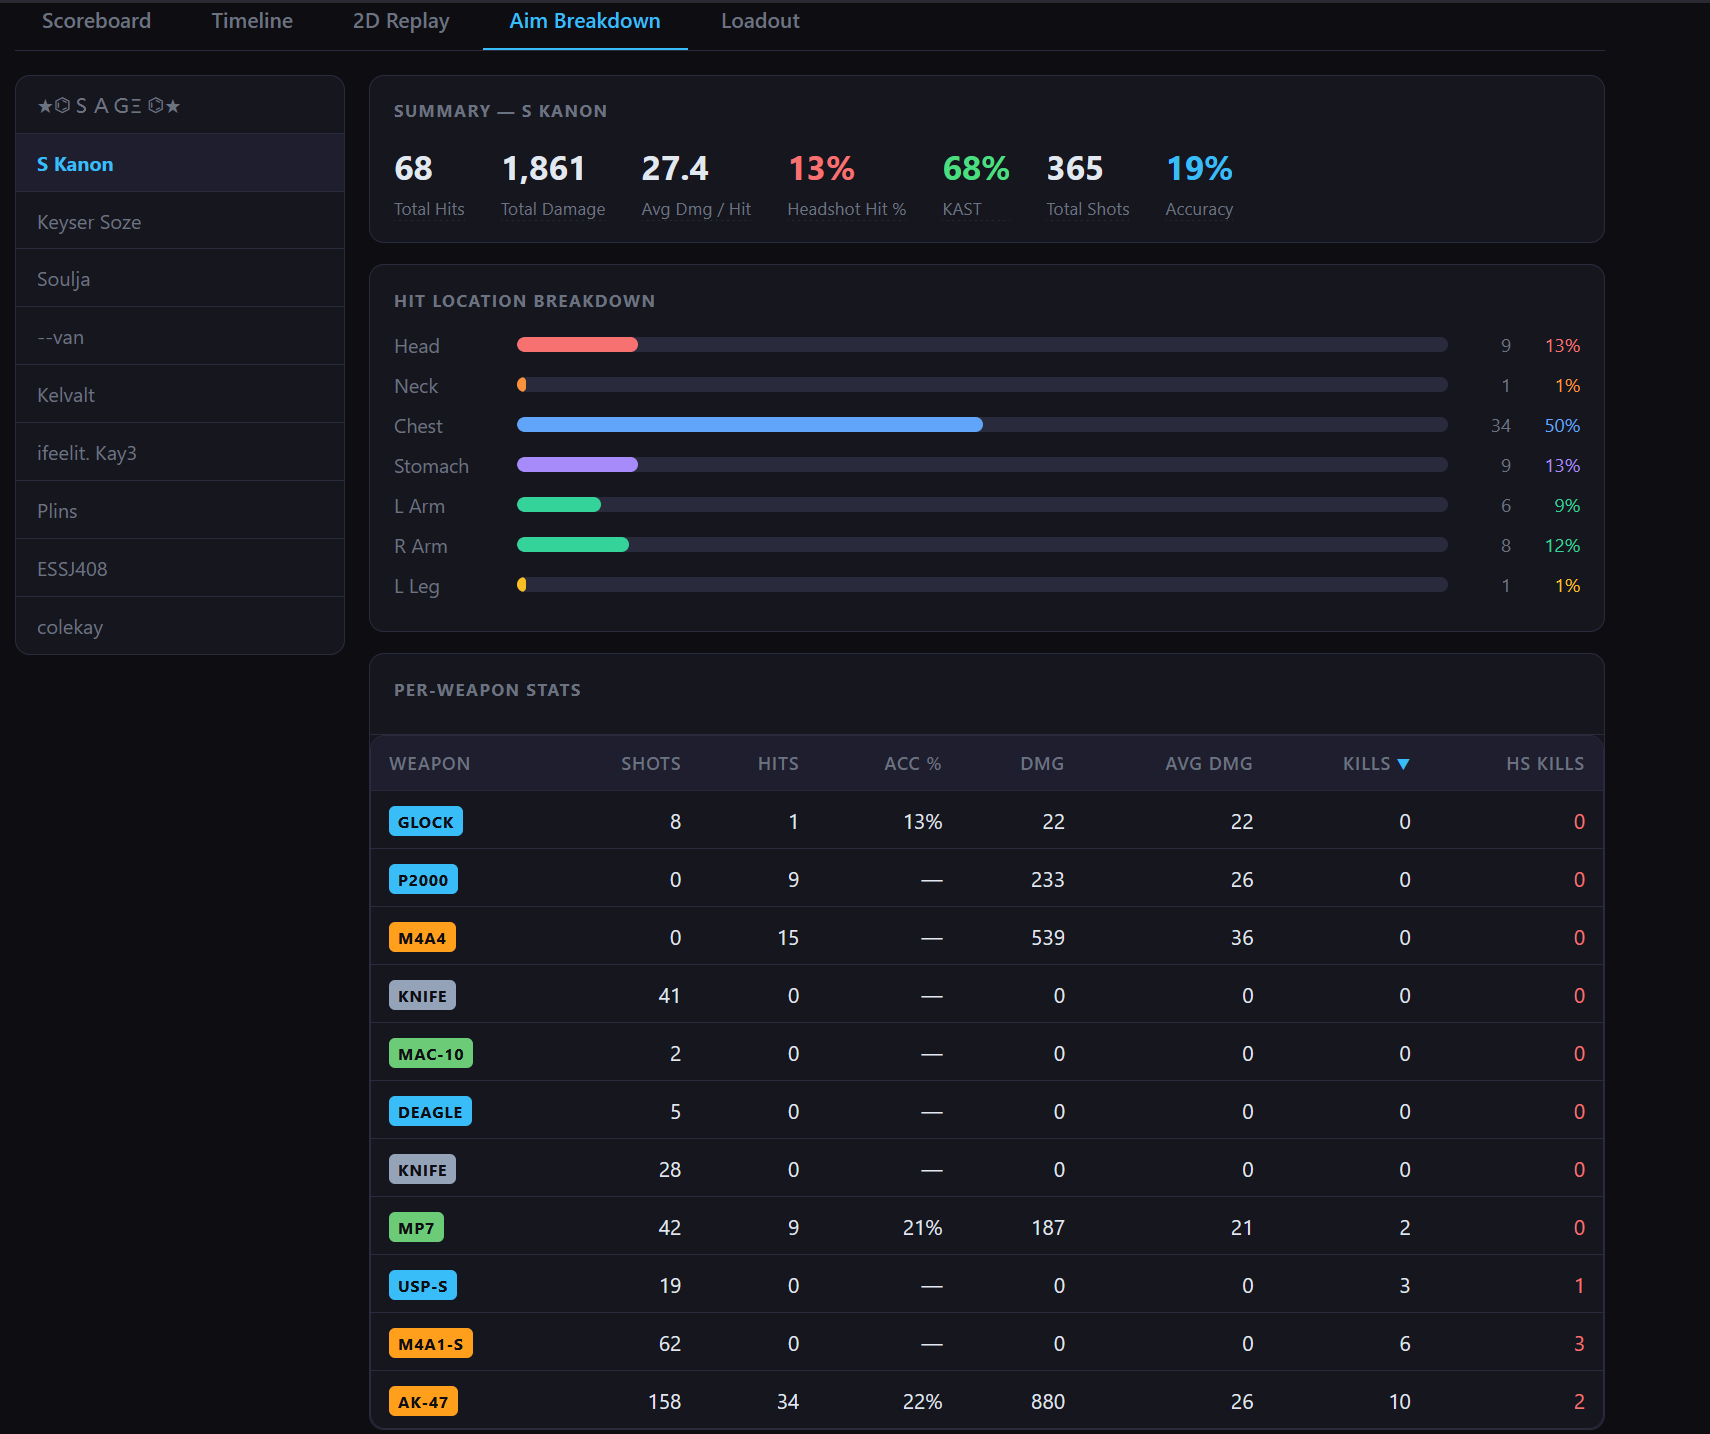
Task: View ESSJ408's aim breakdown
Action: (180, 569)
